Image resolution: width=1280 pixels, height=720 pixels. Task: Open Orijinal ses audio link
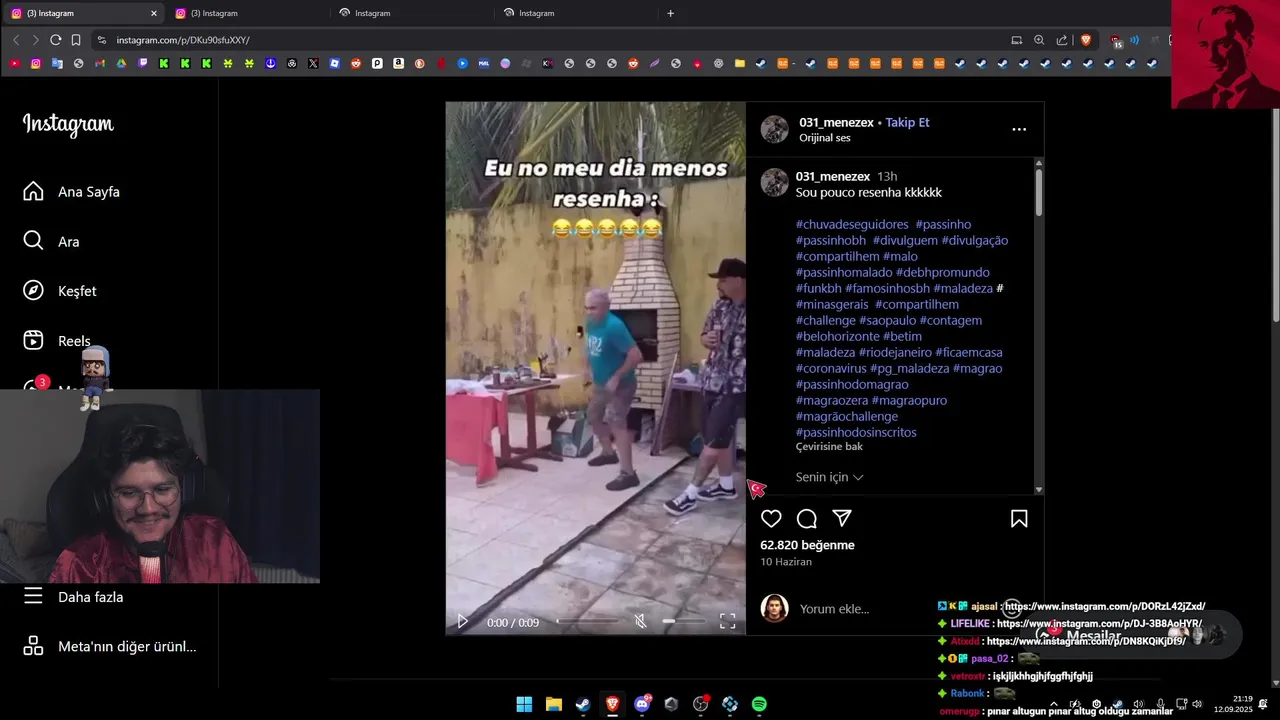(x=825, y=138)
